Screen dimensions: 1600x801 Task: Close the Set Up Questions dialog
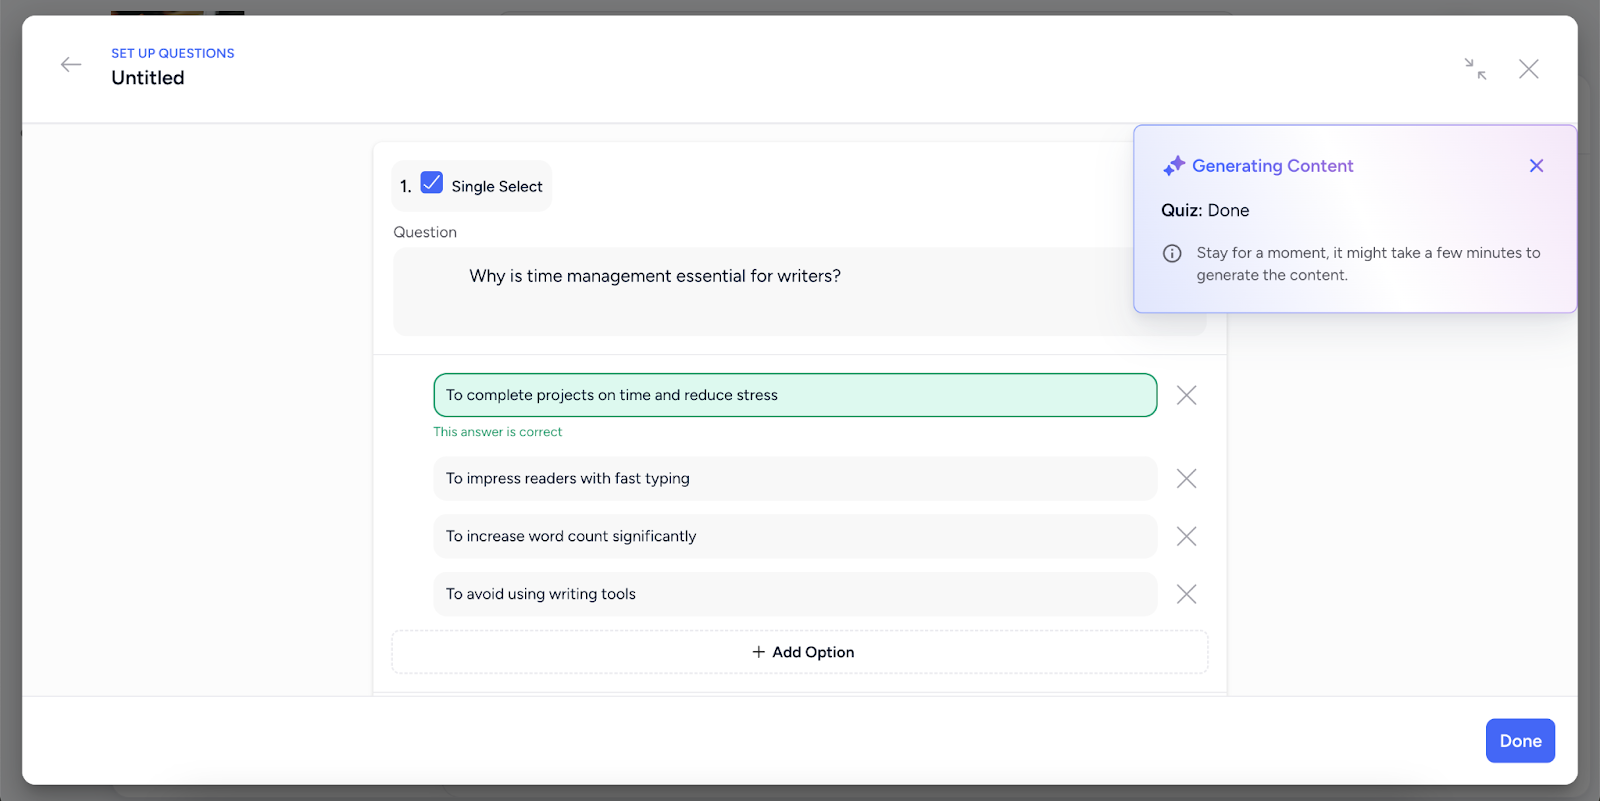click(1528, 69)
